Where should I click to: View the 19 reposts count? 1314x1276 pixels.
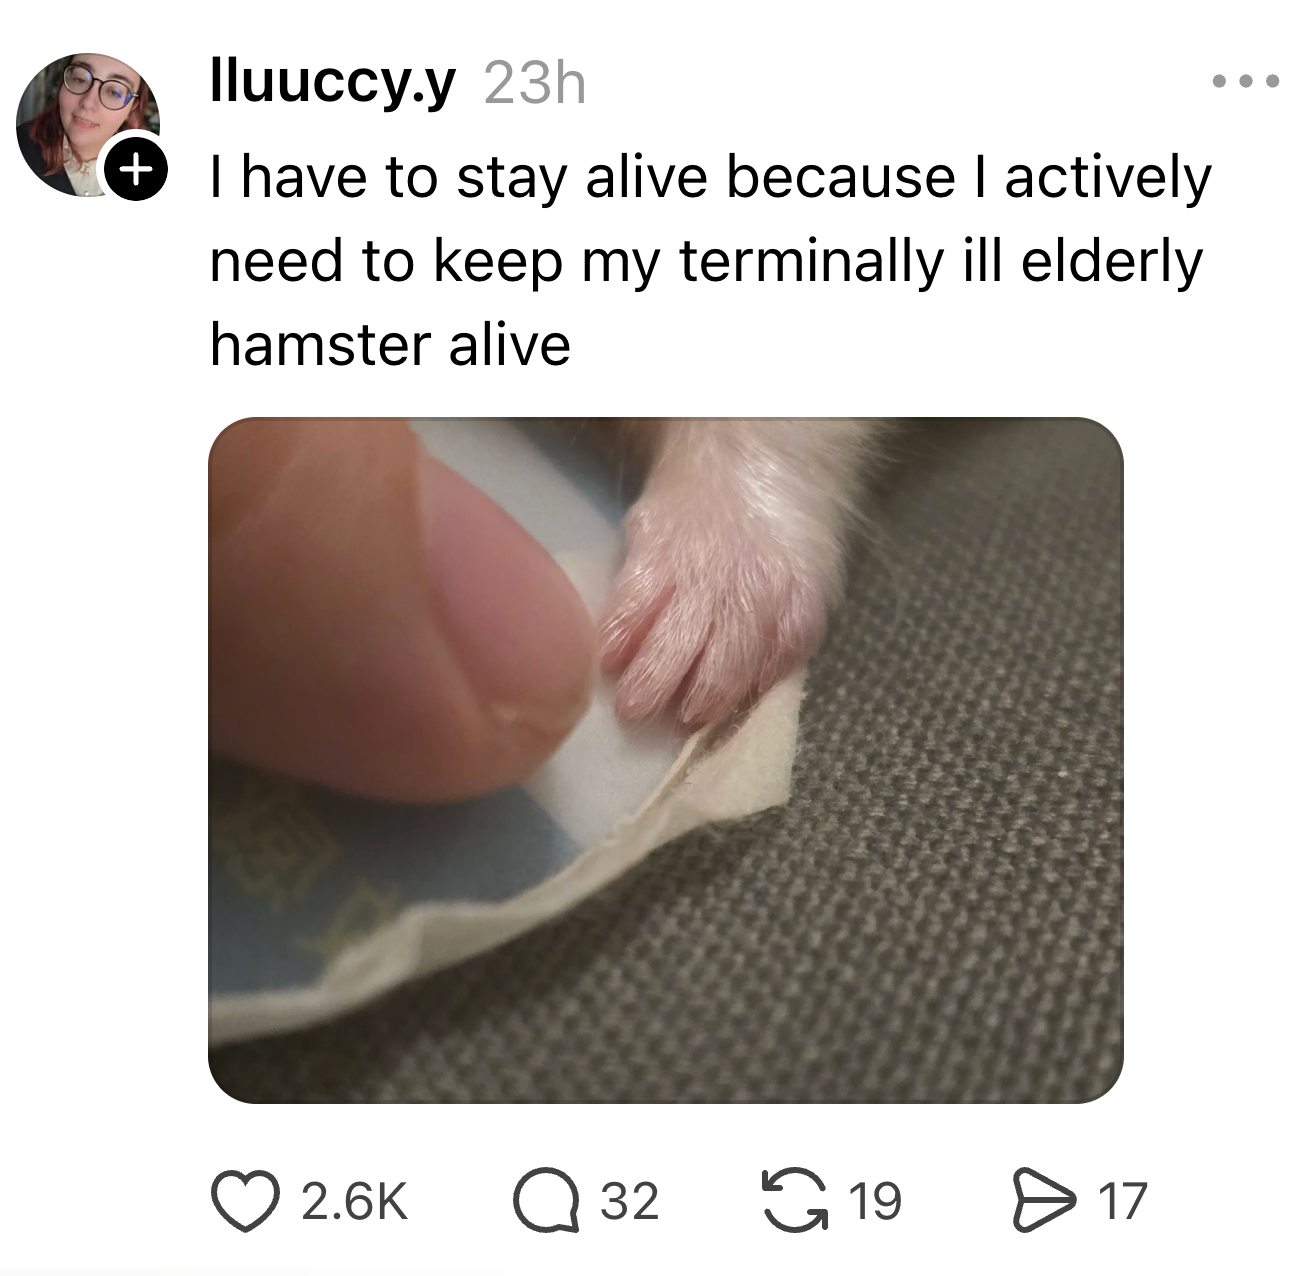pyautogui.click(x=875, y=1201)
